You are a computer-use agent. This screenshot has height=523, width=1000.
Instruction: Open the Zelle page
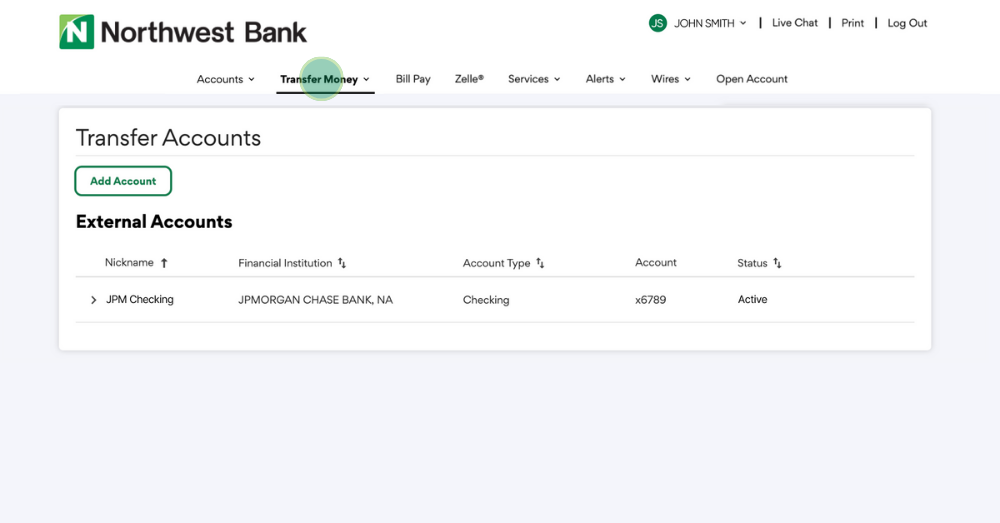(x=469, y=79)
